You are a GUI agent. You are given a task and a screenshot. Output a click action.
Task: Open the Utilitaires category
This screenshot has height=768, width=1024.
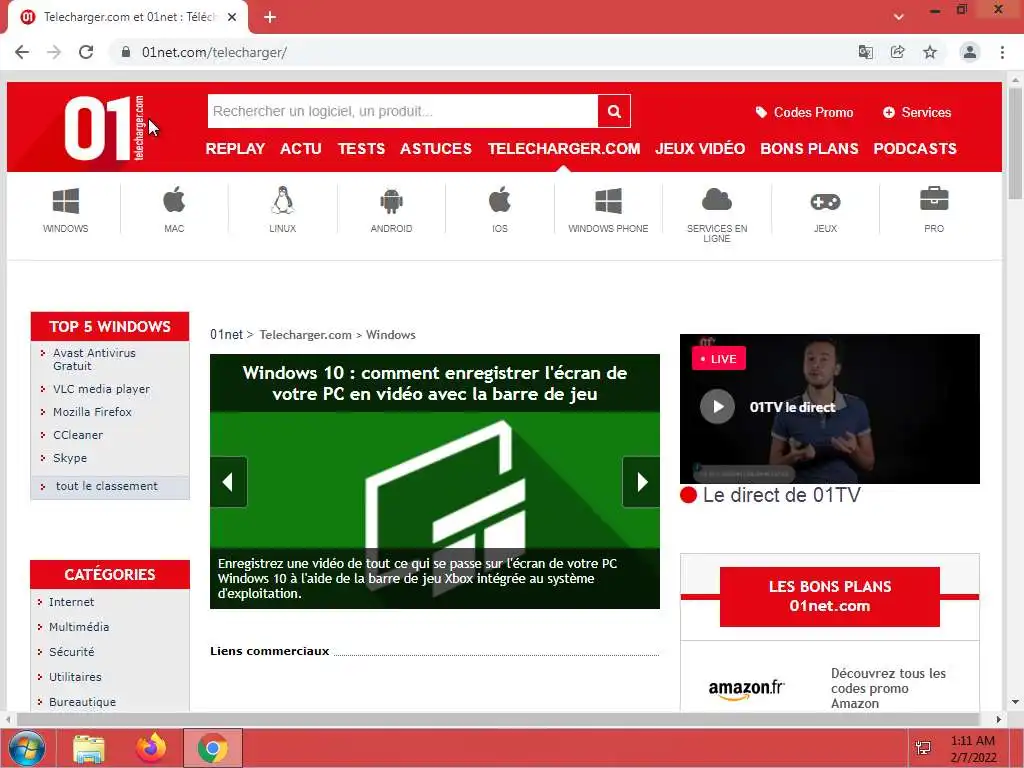click(75, 677)
